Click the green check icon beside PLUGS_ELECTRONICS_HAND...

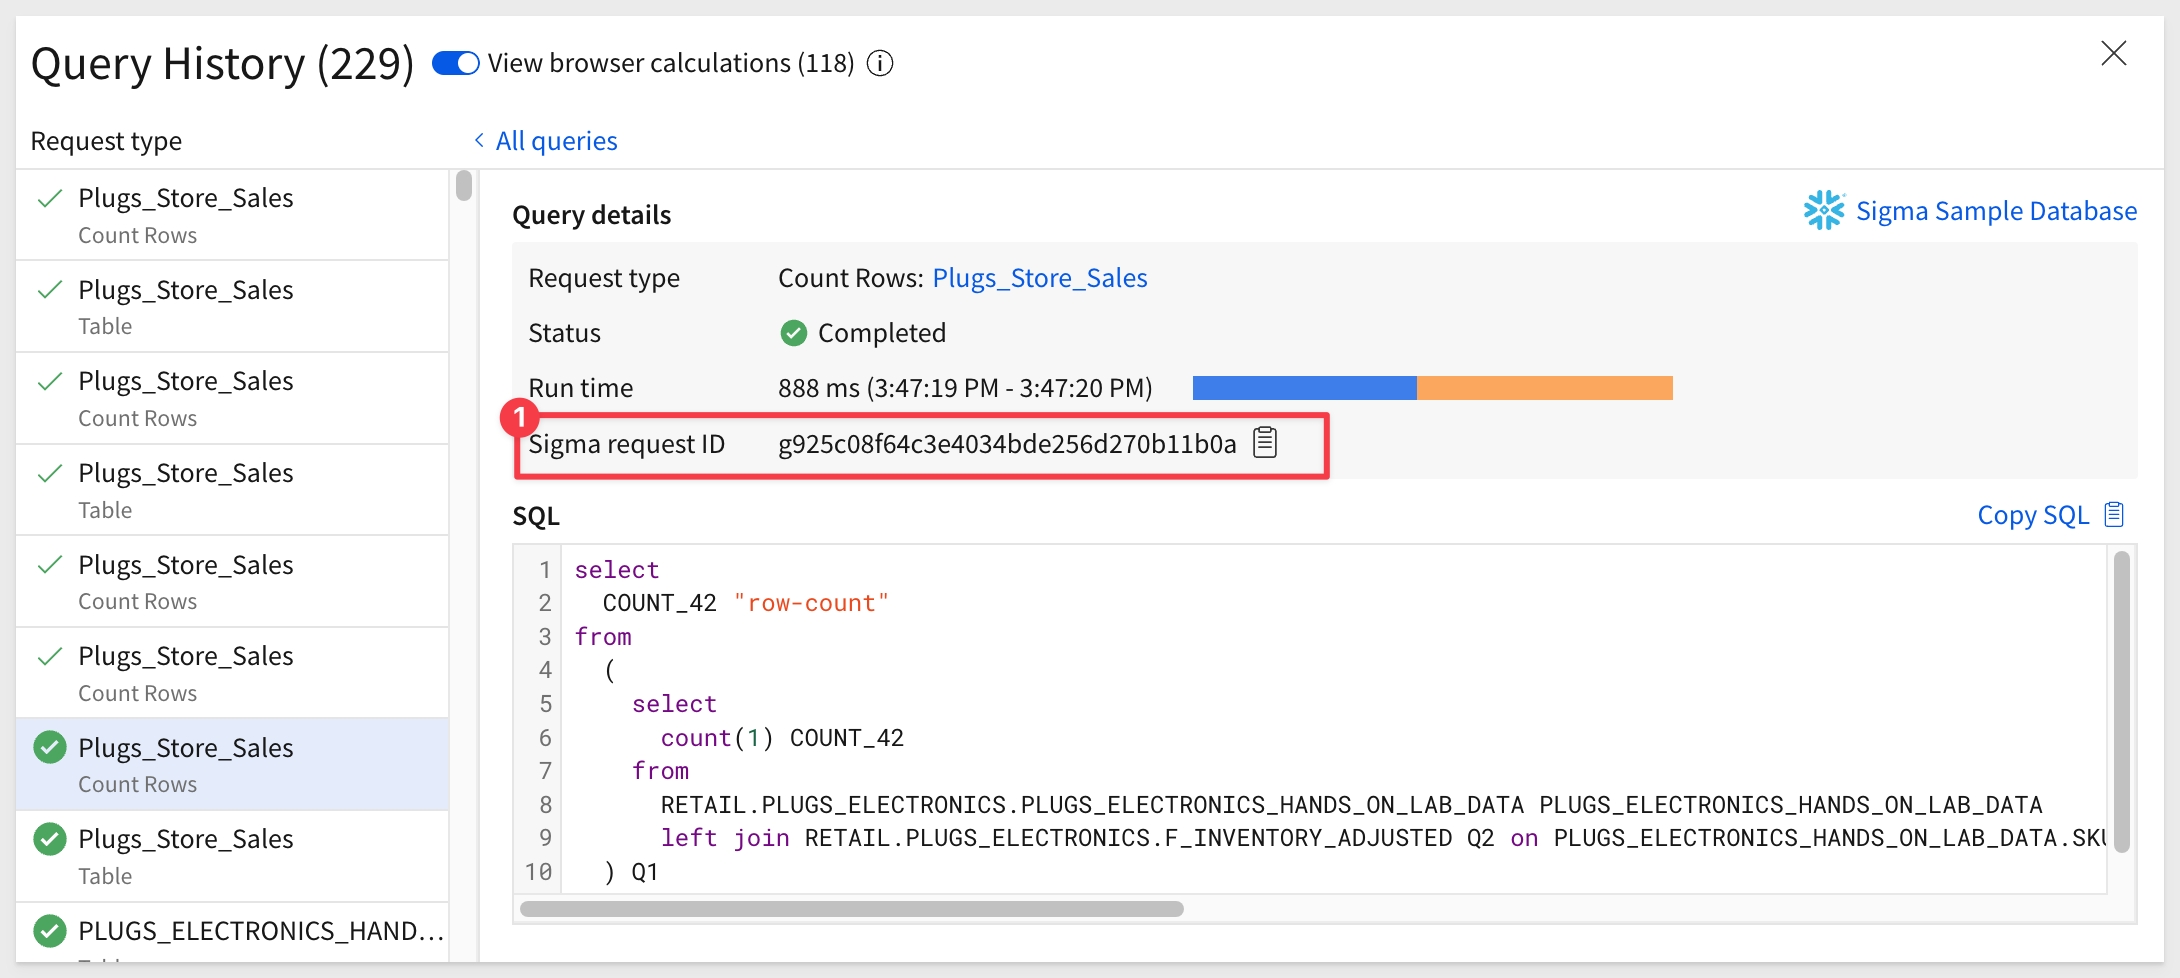[50, 931]
